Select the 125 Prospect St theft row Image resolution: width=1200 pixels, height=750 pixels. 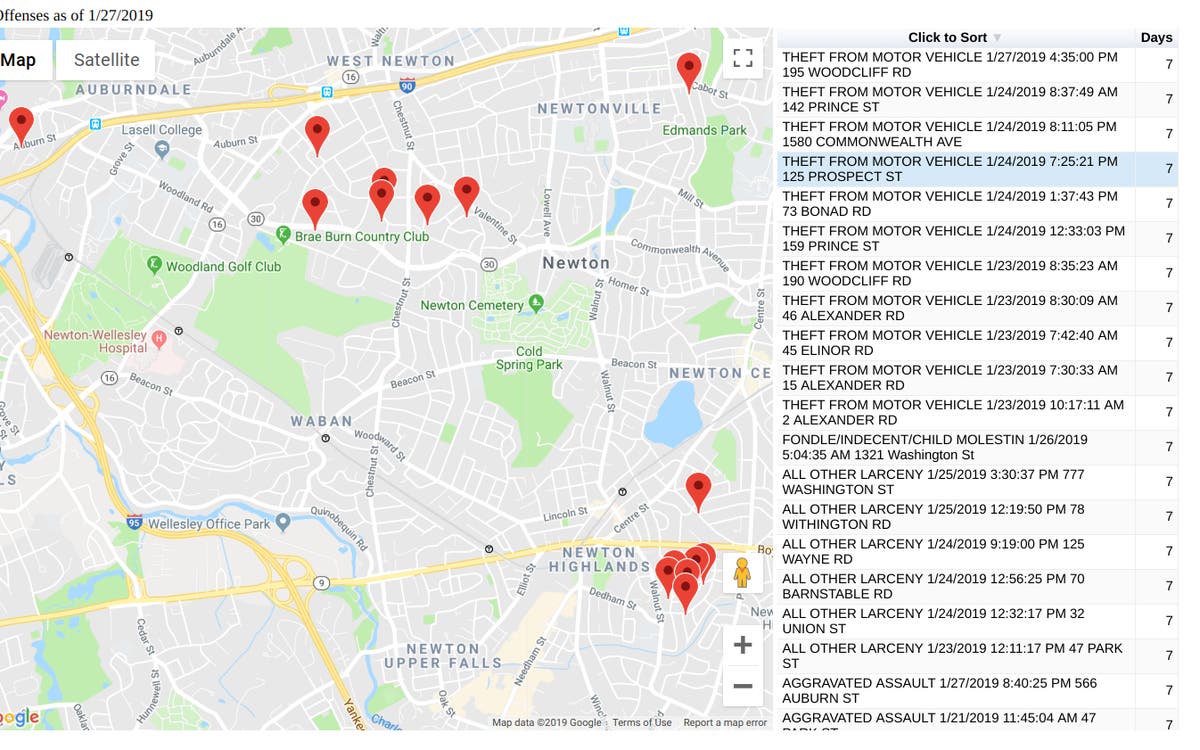tap(955, 169)
